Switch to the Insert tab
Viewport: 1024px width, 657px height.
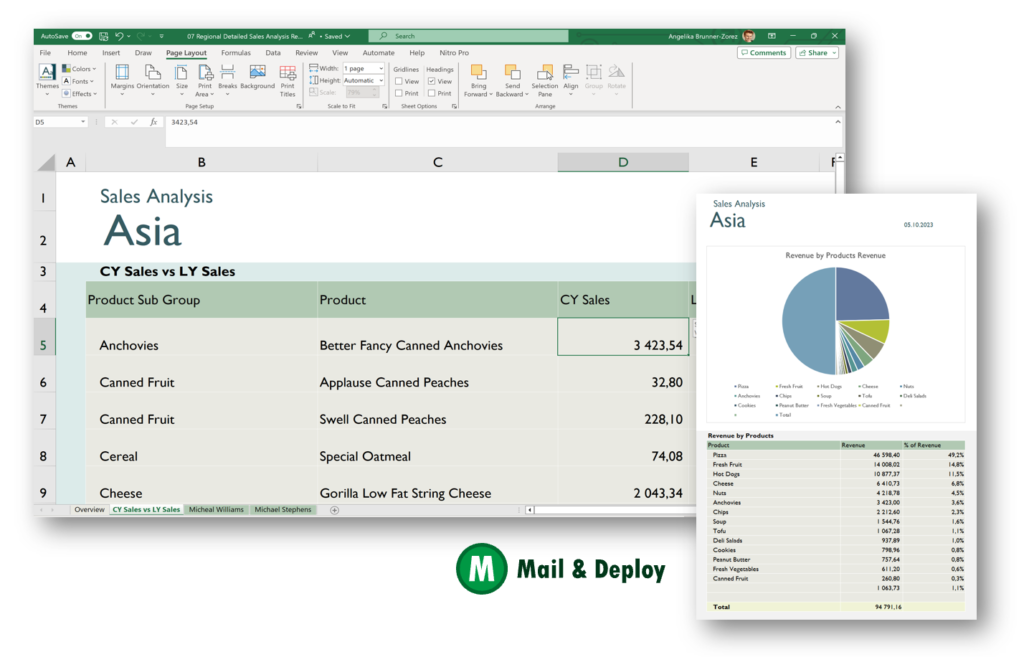point(111,53)
